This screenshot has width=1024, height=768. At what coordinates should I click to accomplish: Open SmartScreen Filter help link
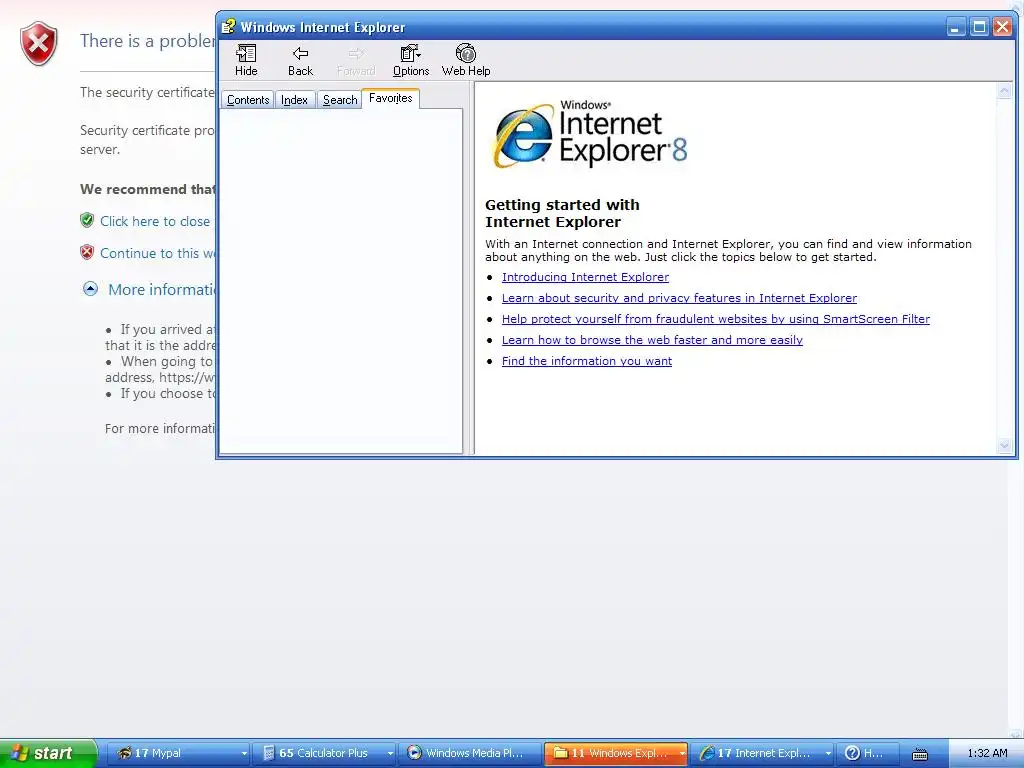click(x=716, y=319)
